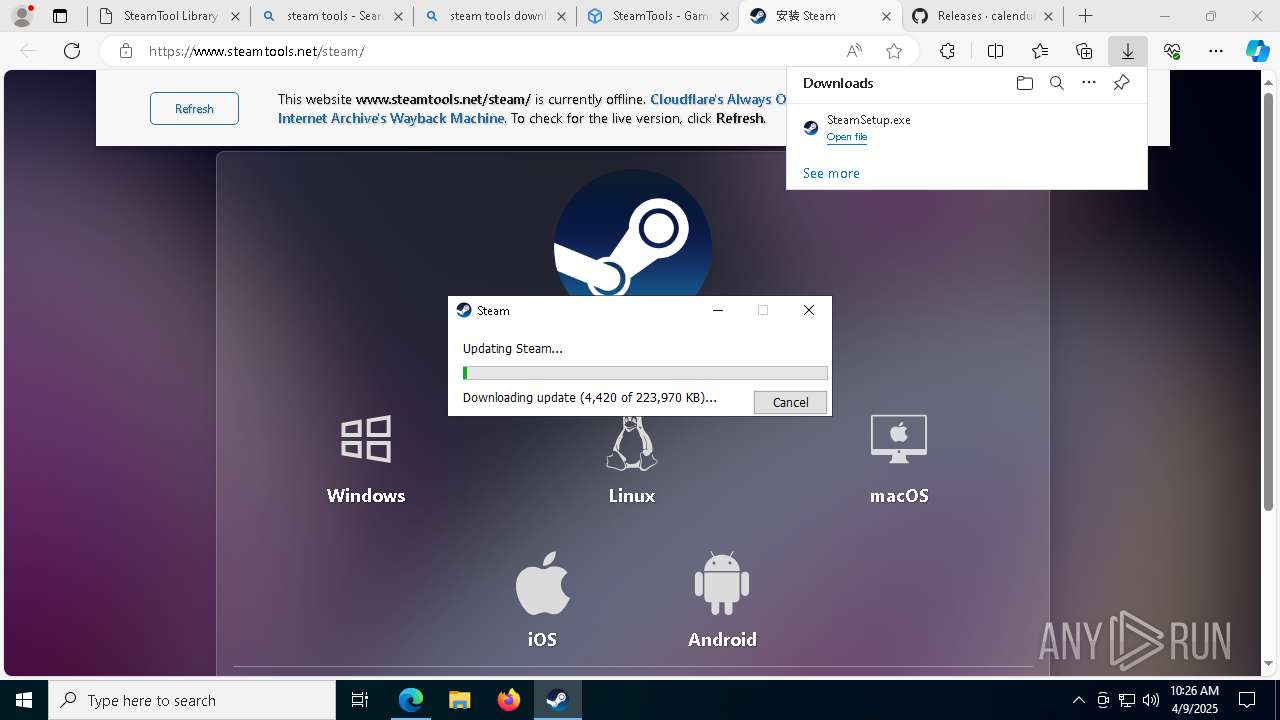Open downloads folder icon in the Downloads panel
Screen dimensions: 1280x720
(x=1024, y=83)
